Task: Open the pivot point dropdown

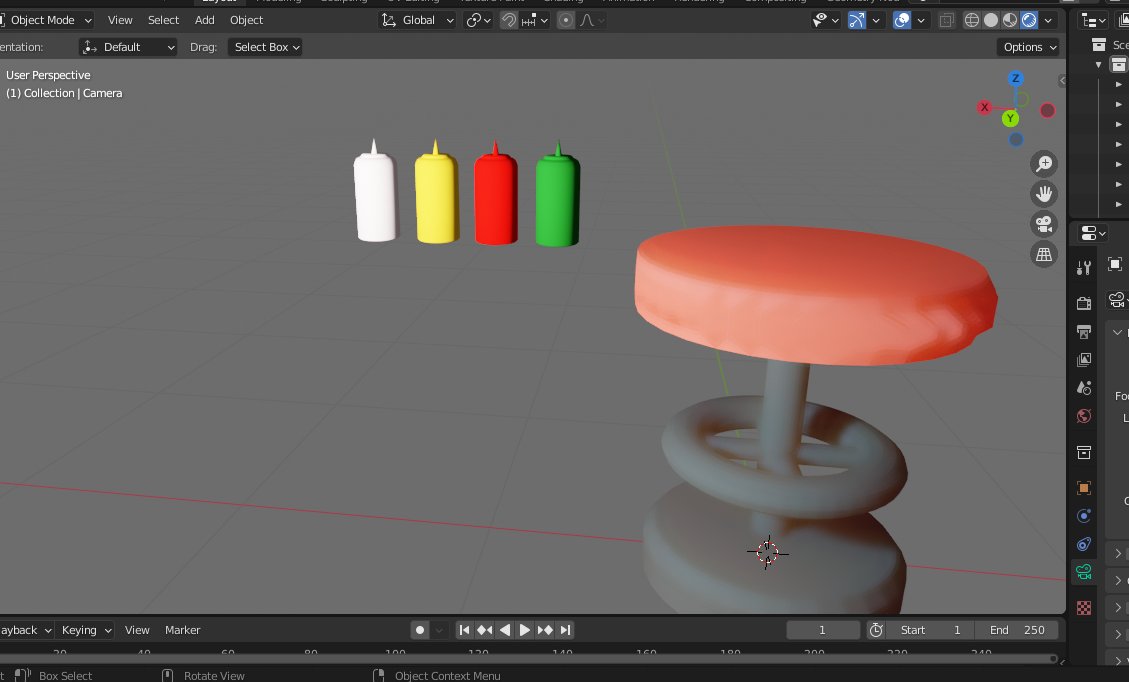Action: [478, 20]
